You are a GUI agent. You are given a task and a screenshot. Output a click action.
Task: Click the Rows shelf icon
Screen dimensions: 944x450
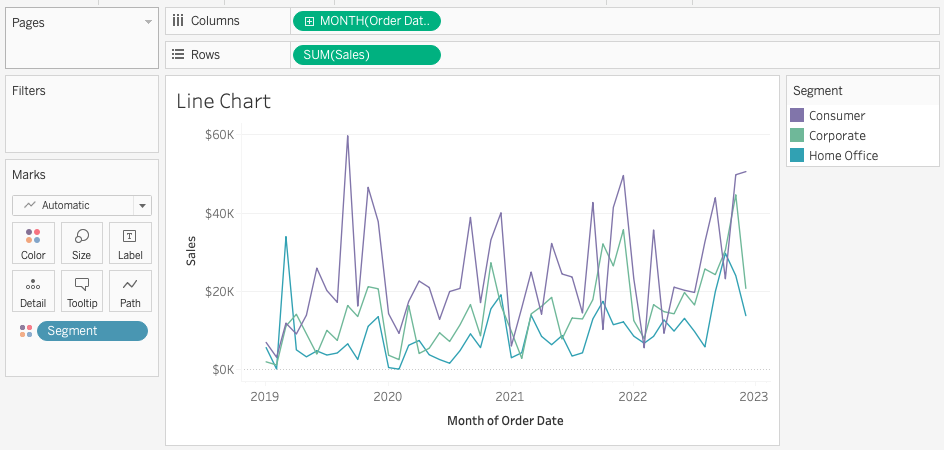click(178, 55)
